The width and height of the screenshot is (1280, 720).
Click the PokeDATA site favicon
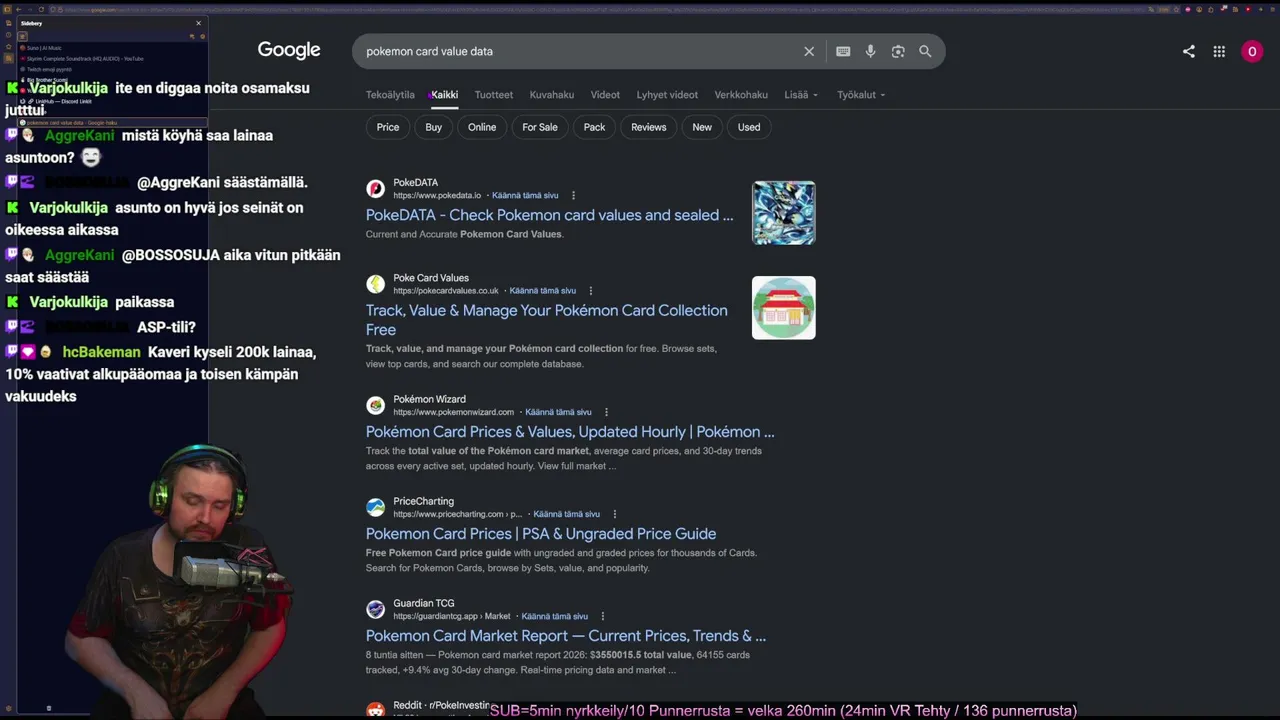pos(376,189)
